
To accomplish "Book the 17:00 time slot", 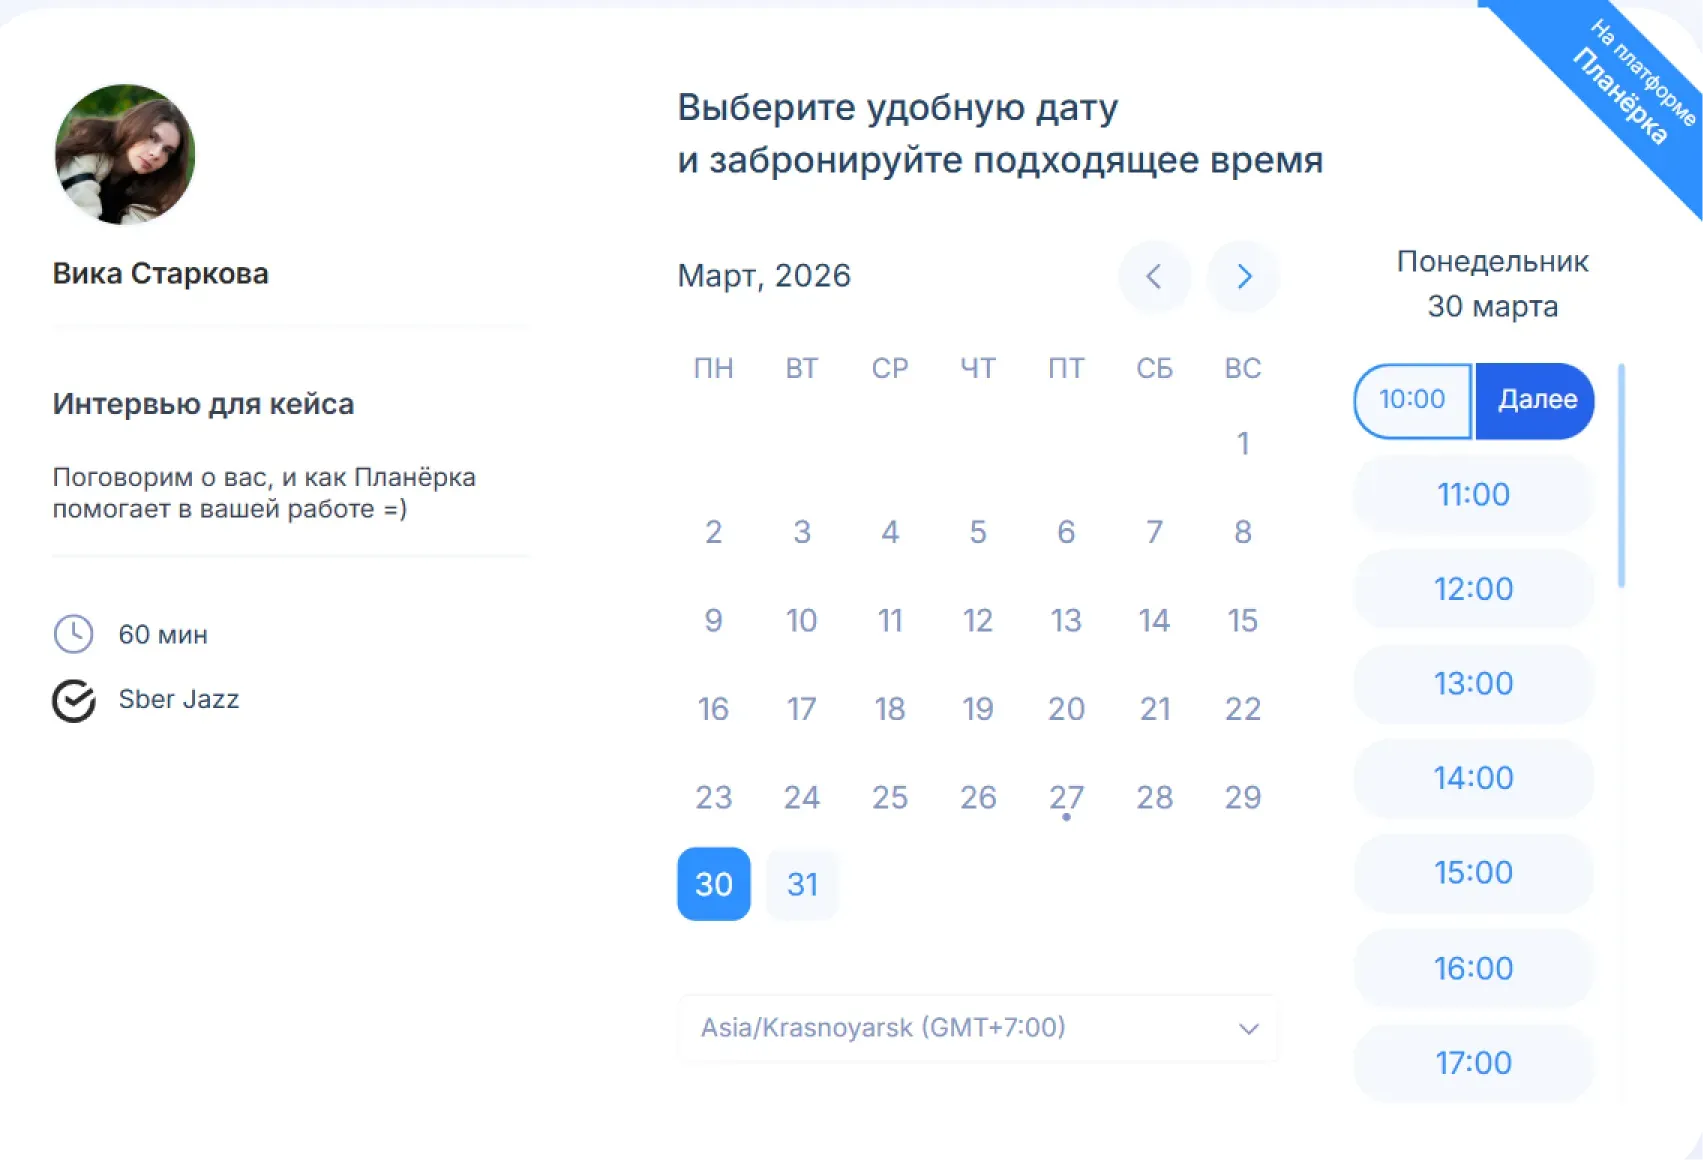I will pos(1473,1062).
